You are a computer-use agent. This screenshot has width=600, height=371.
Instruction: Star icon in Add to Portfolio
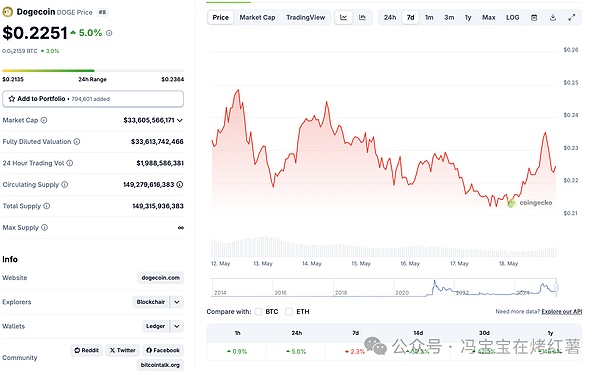(x=12, y=99)
